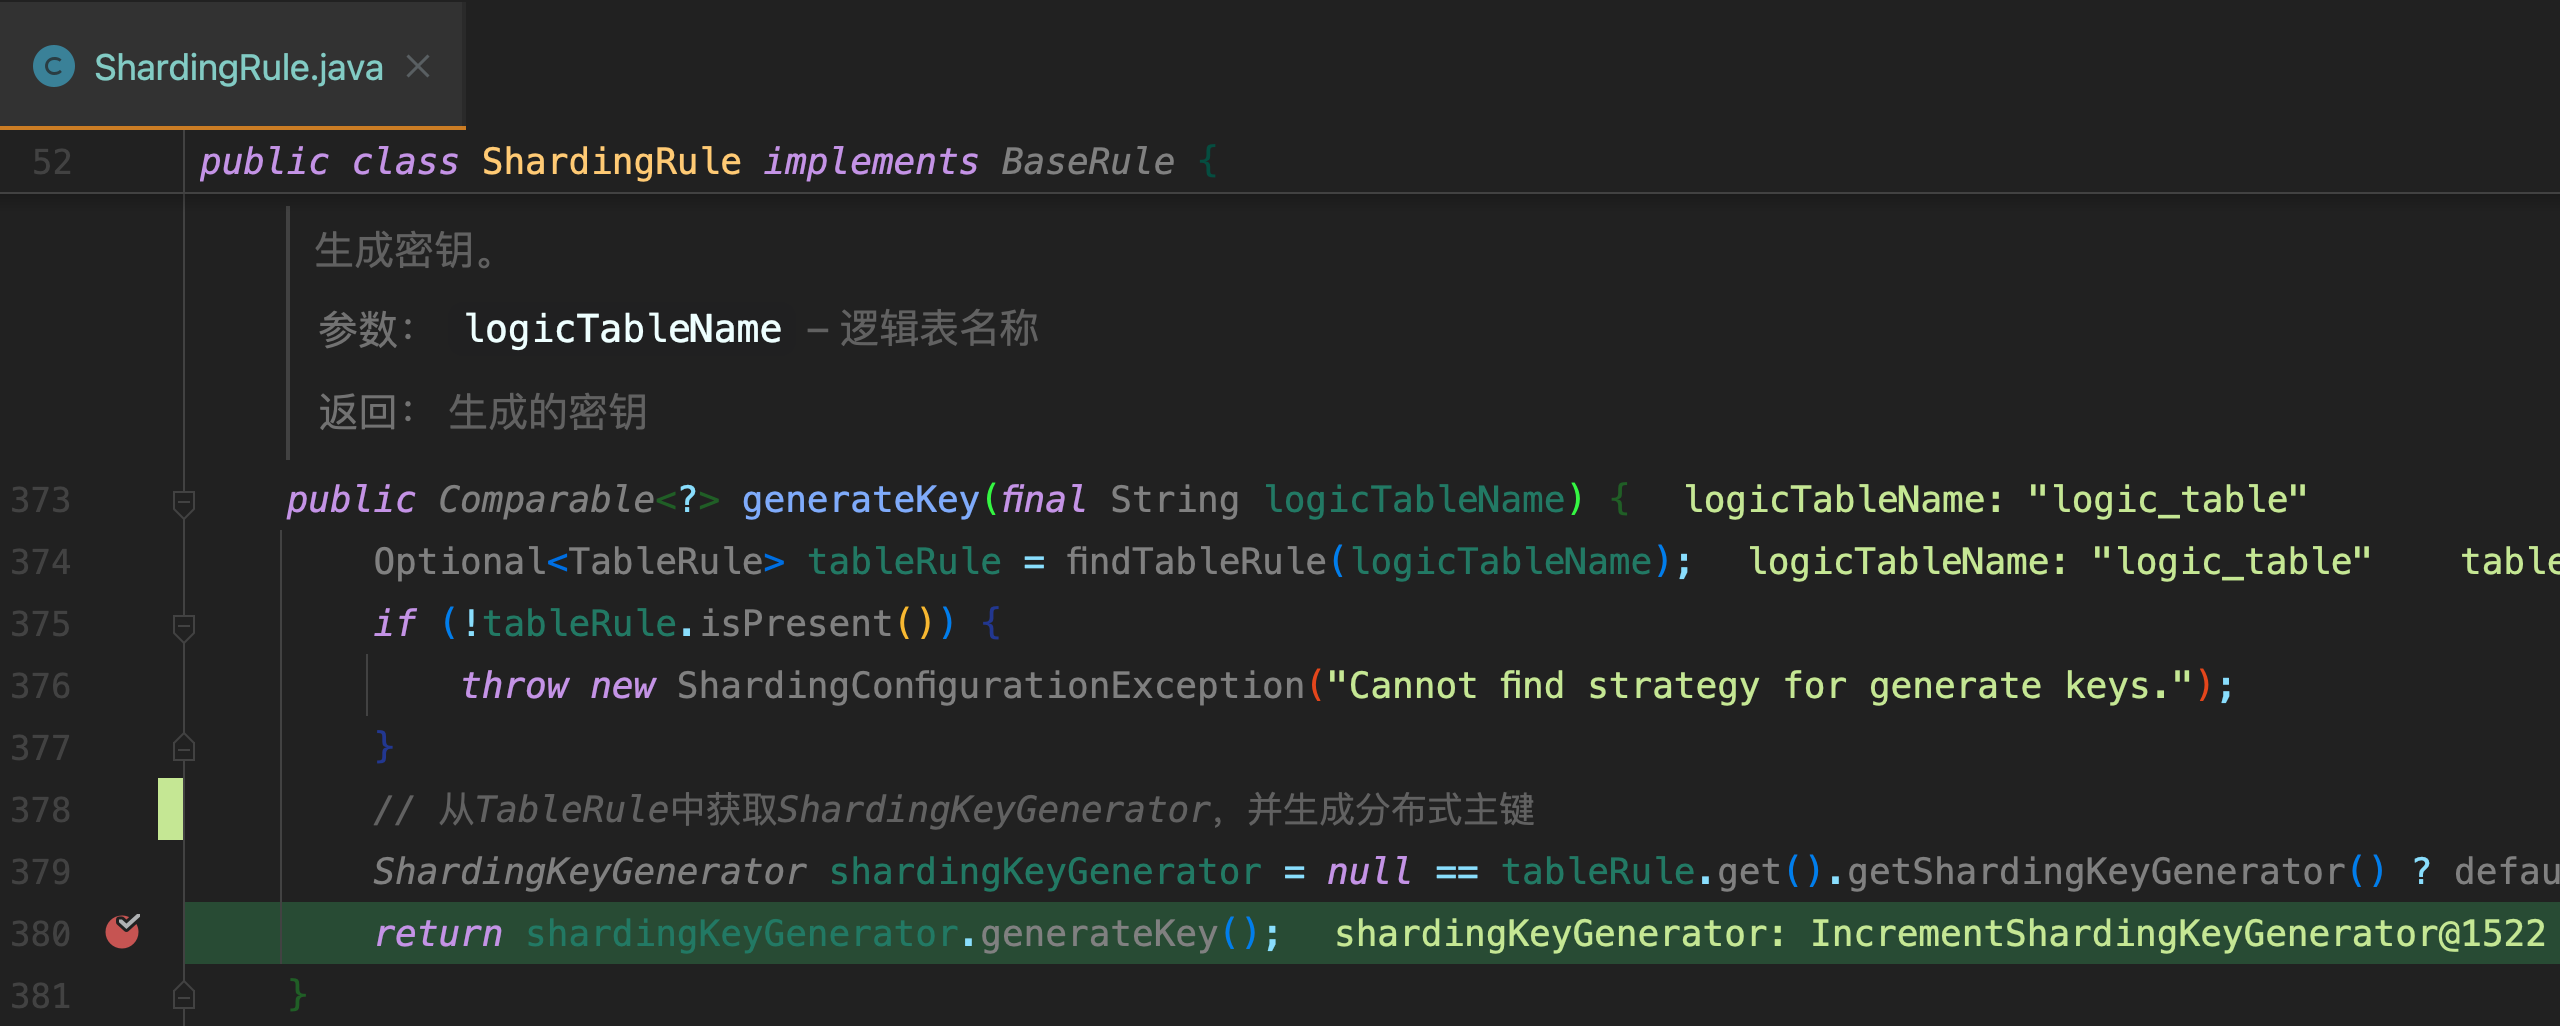Image resolution: width=2560 pixels, height=1026 pixels.
Task: Collapse the generateKey method at line 373
Action: [x=183, y=500]
